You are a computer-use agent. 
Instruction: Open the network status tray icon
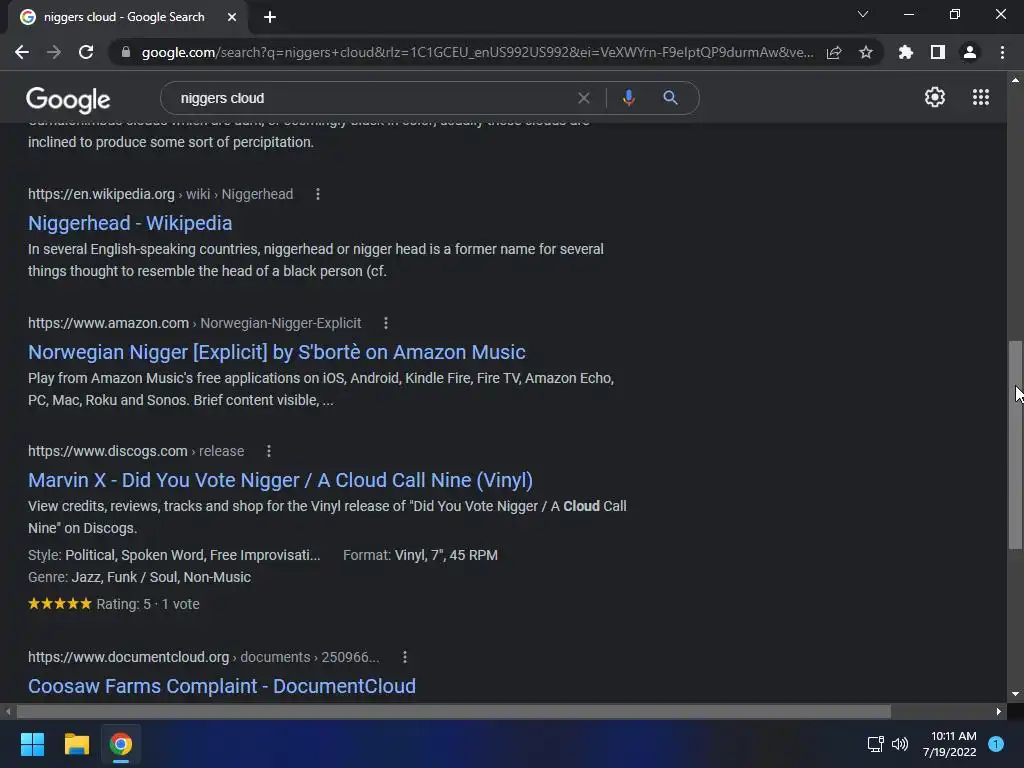(x=875, y=744)
